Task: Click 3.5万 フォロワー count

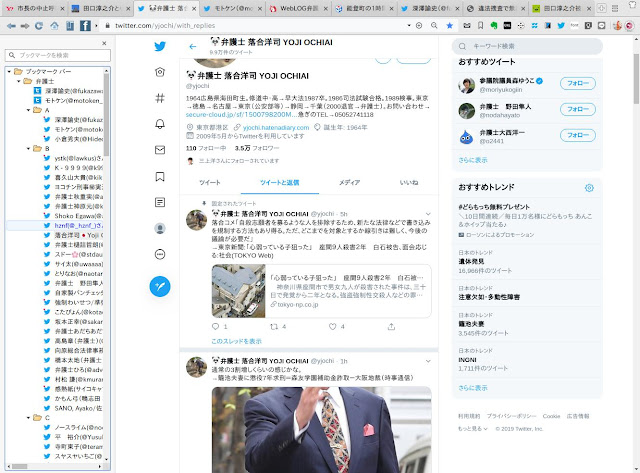Action: tap(257, 148)
